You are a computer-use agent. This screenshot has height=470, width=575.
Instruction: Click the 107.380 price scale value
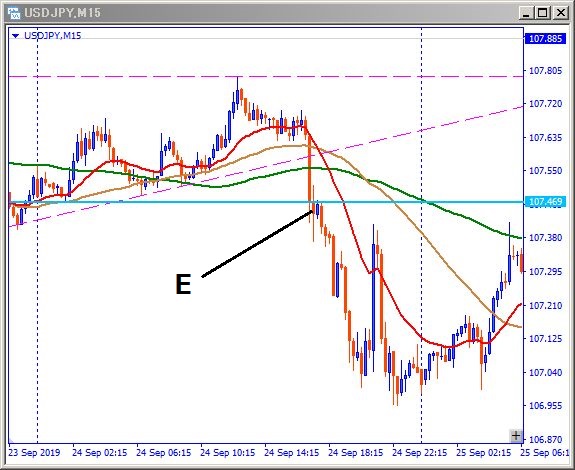coord(545,238)
